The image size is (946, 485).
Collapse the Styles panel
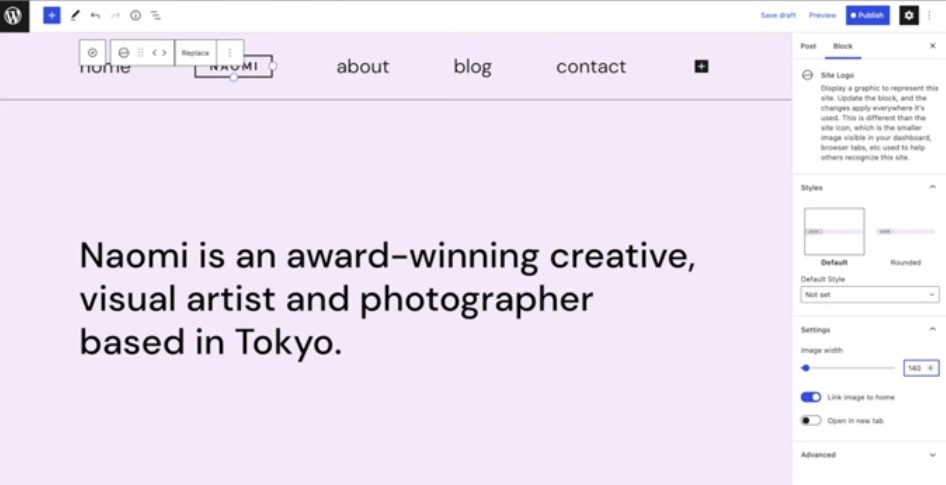pyautogui.click(x=932, y=187)
